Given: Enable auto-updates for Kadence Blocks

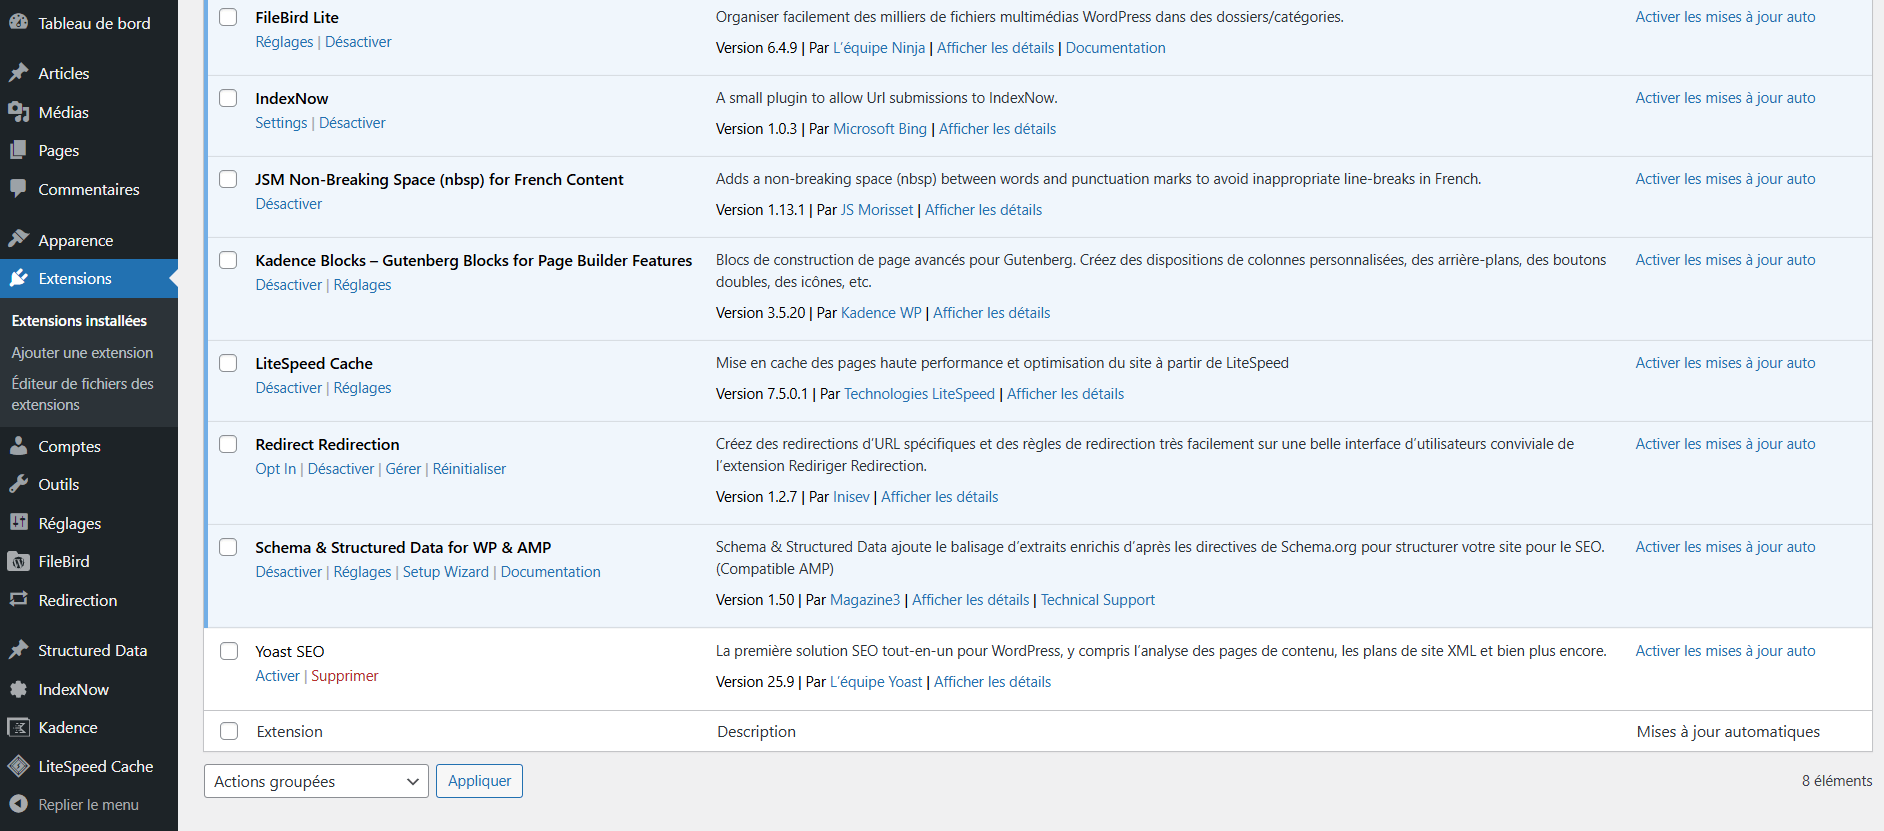Looking at the screenshot, I should point(1725,260).
